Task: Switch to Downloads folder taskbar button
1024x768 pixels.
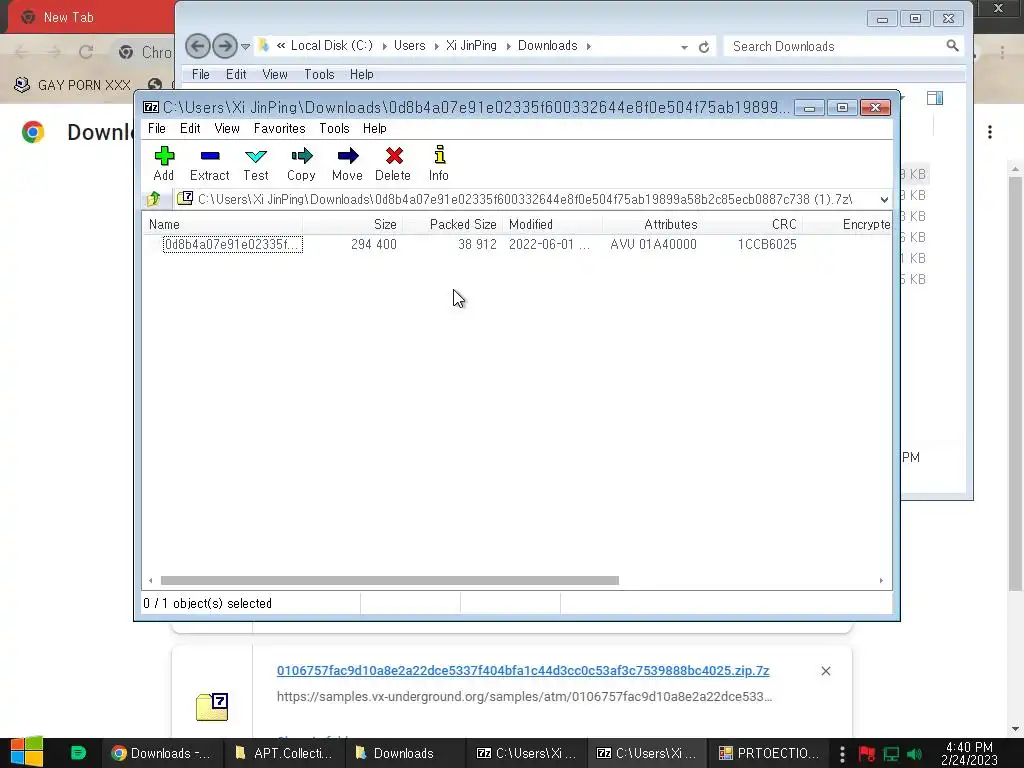Action: [404, 753]
